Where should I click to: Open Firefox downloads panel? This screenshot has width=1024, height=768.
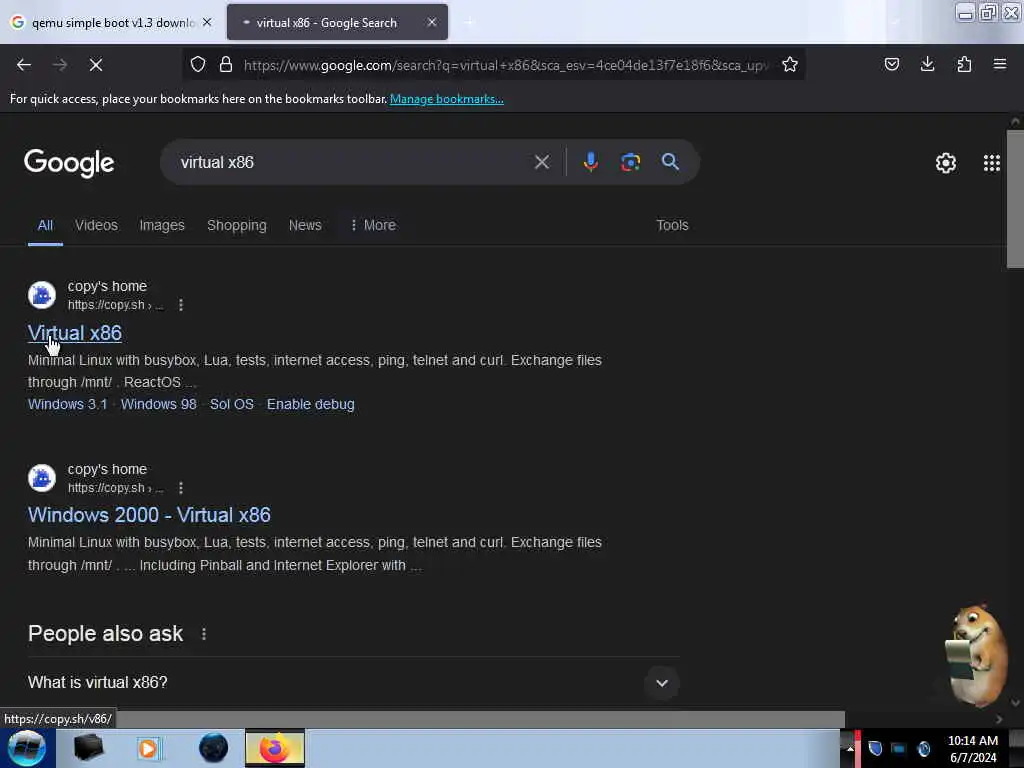point(927,65)
